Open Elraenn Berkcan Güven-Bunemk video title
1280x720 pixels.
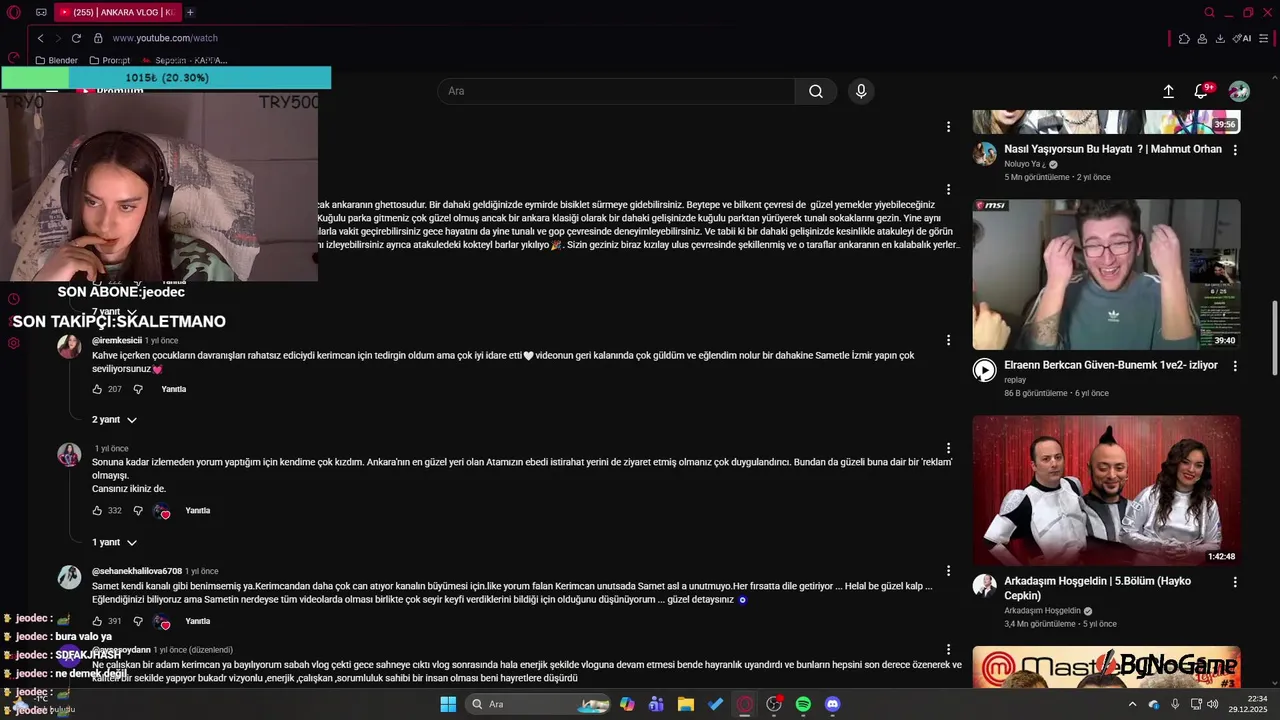click(1111, 365)
